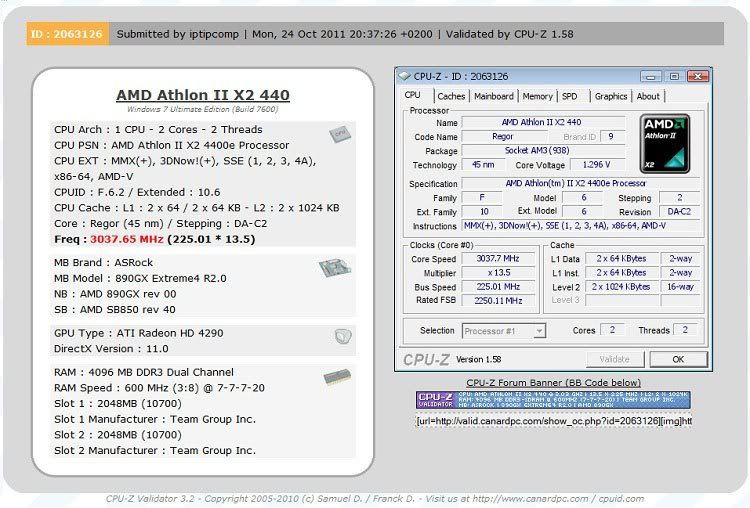Click the Threads count value

(x=685, y=330)
